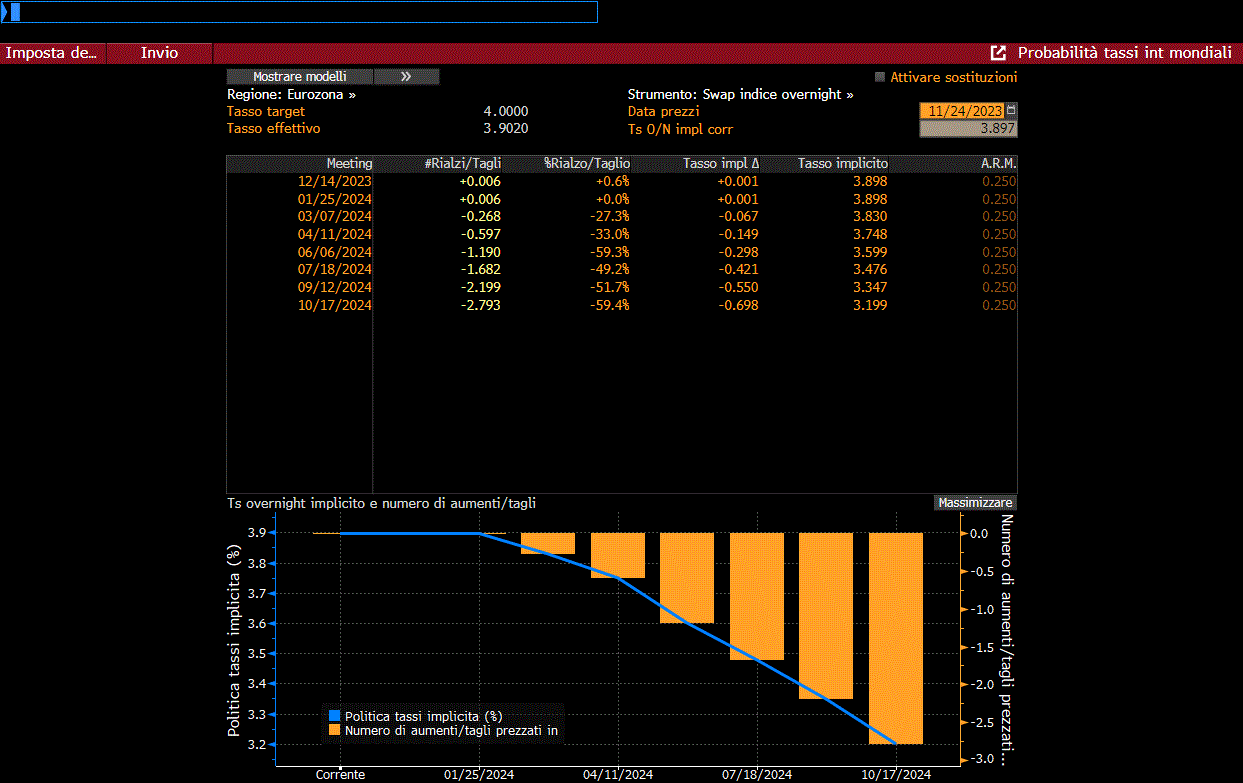Click the 11/24/2023 price date field
Viewport: 1243px width, 783px height.
point(962,111)
